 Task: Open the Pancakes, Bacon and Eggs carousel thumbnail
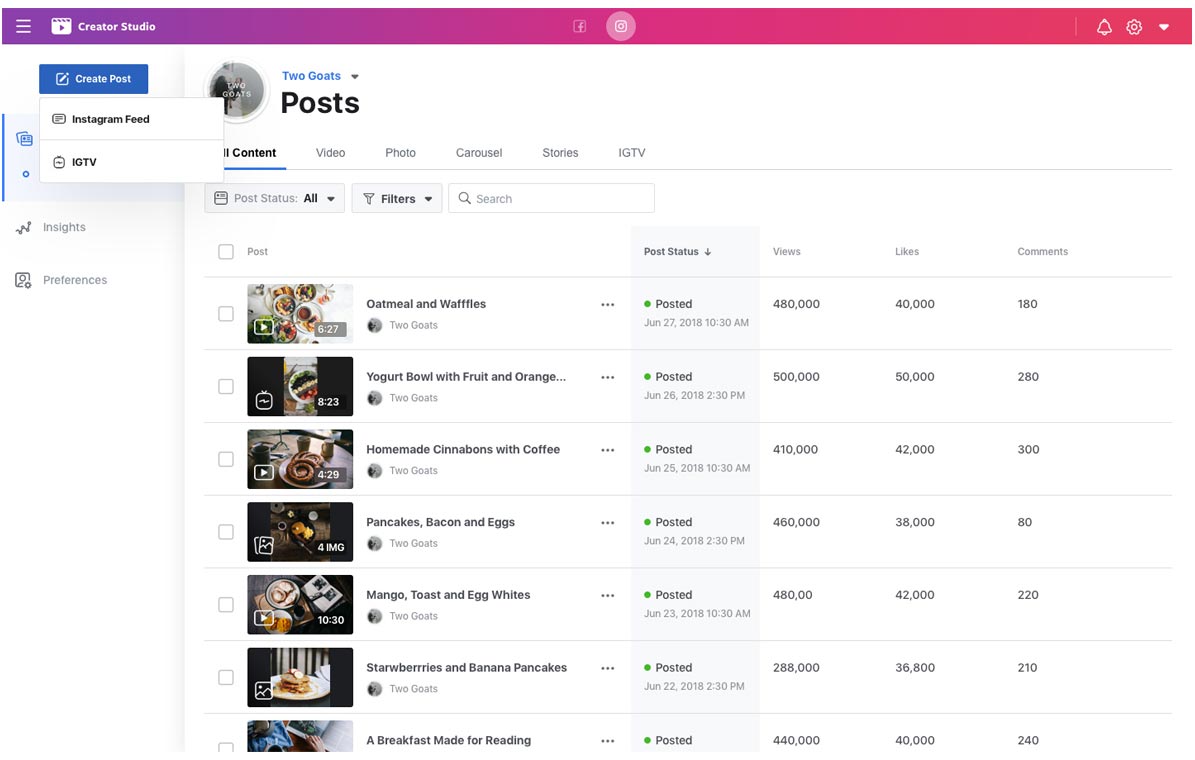coord(300,532)
